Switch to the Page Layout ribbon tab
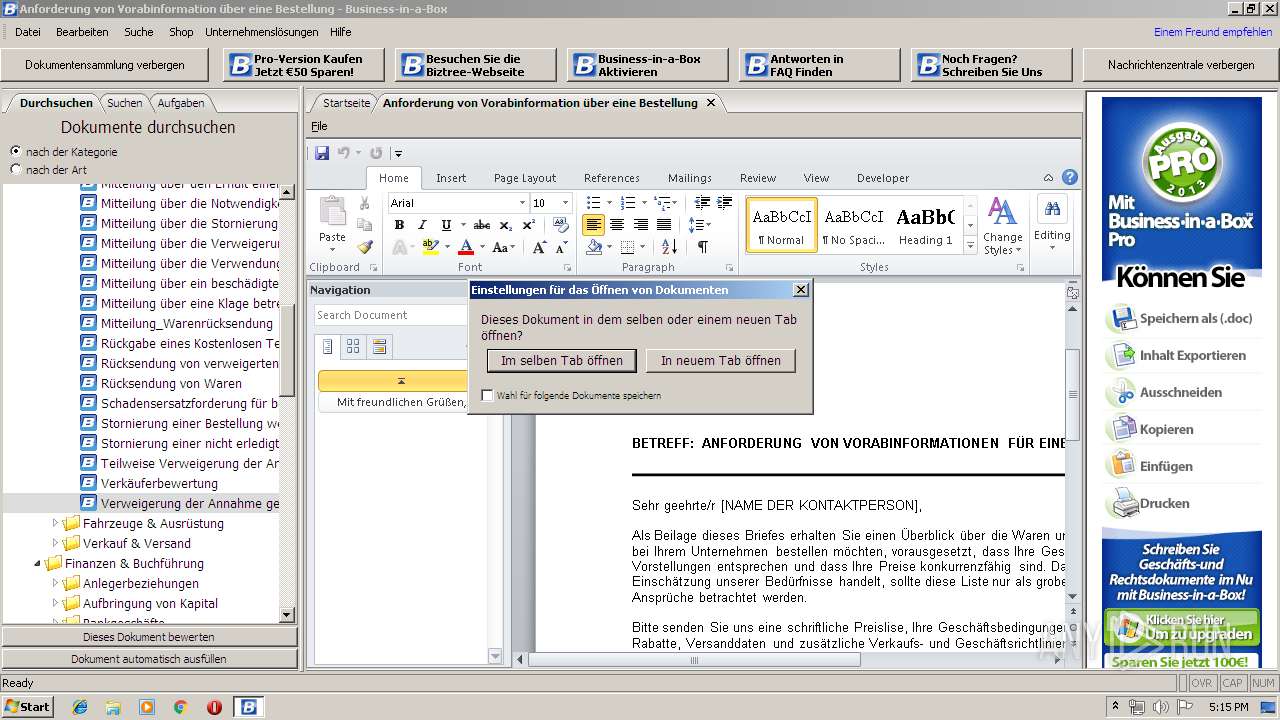 (x=525, y=178)
